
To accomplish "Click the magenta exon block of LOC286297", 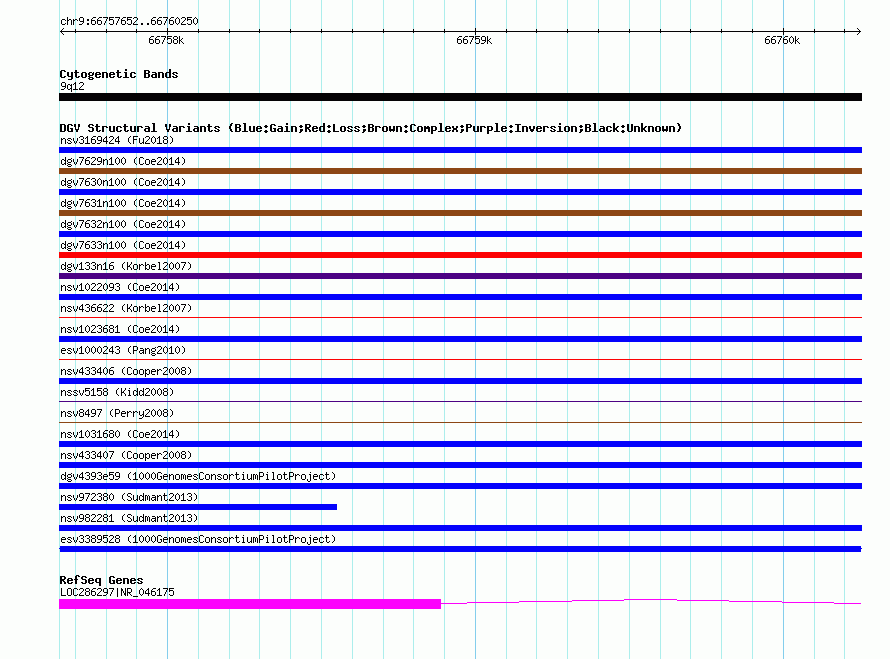I will pos(250,604).
